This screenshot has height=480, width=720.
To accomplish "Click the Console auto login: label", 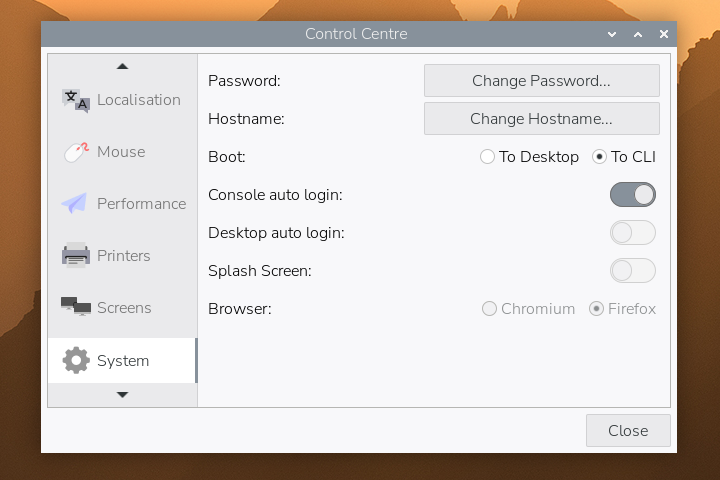I will (276, 195).
